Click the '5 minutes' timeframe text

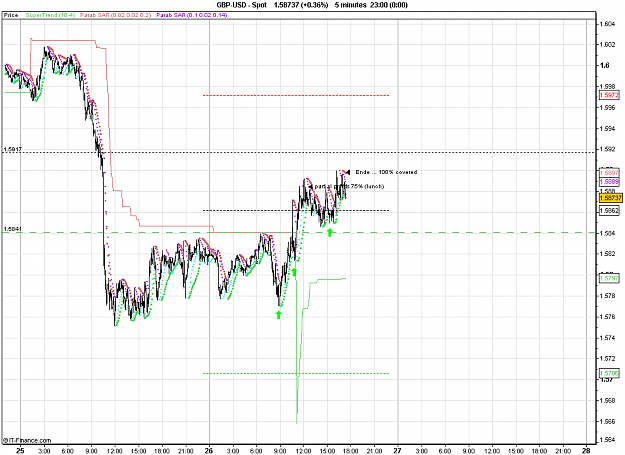coord(350,5)
